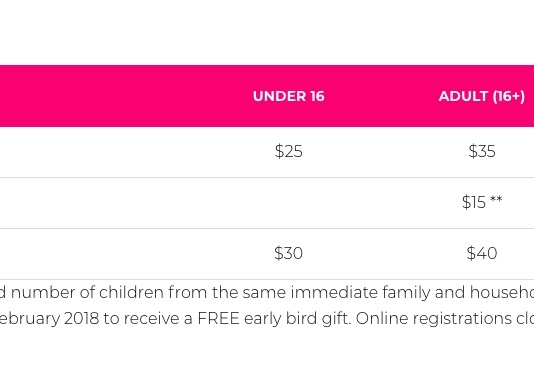The width and height of the screenshot is (534, 378).
Task: Click the empty under 16 cell in middle row
Action: click(288, 203)
